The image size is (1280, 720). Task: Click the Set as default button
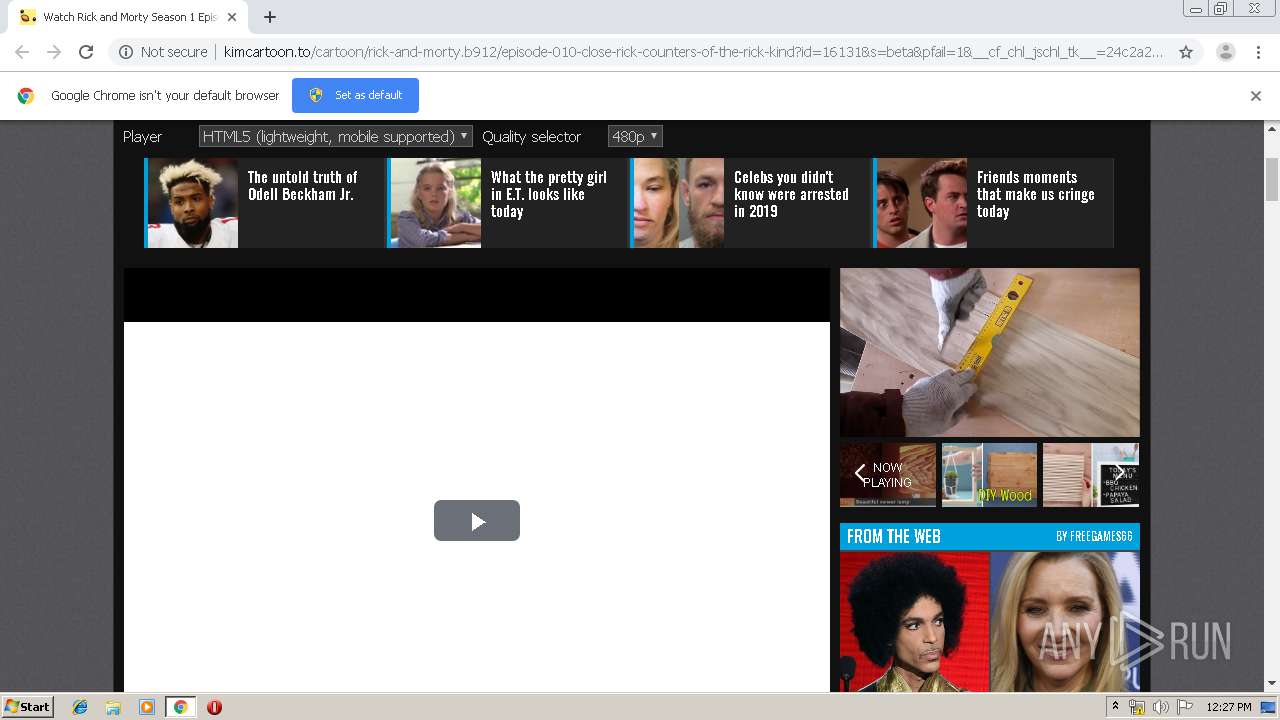(355, 95)
